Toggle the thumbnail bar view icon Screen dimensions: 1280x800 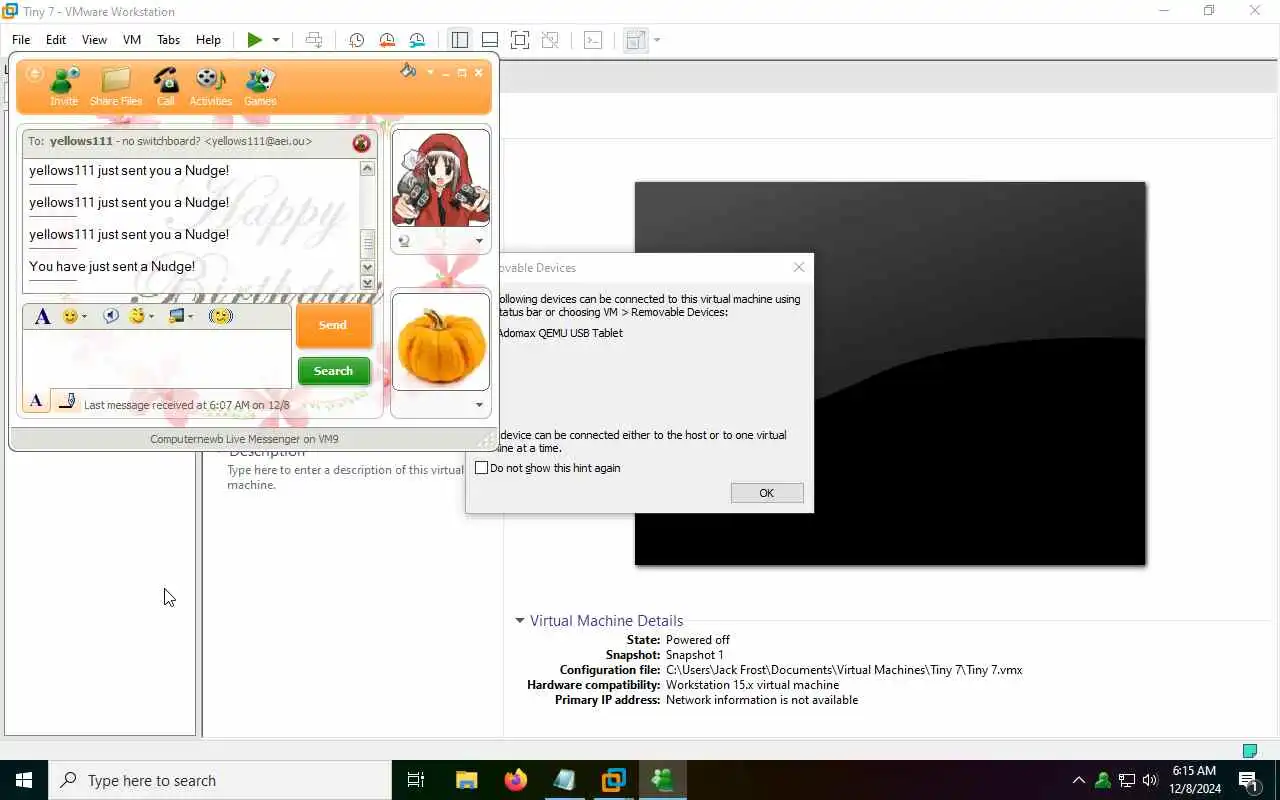(x=490, y=40)
